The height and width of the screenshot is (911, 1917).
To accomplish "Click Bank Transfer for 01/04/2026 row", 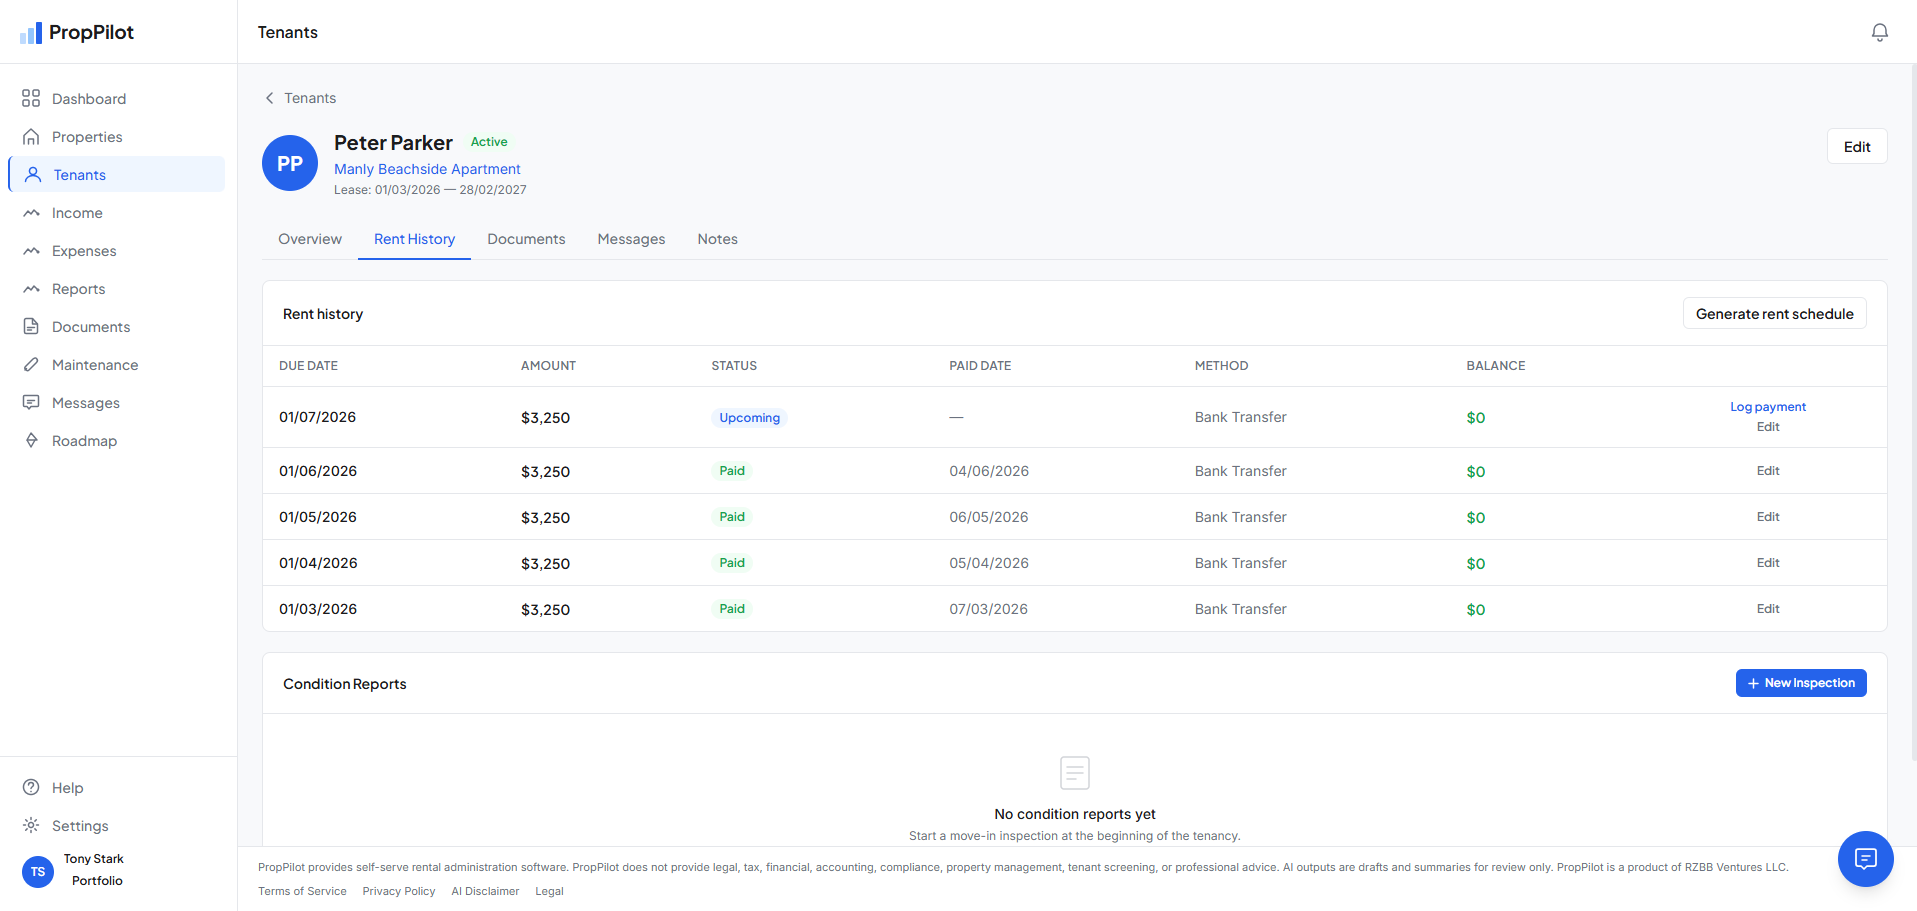I will (1240, 563).
